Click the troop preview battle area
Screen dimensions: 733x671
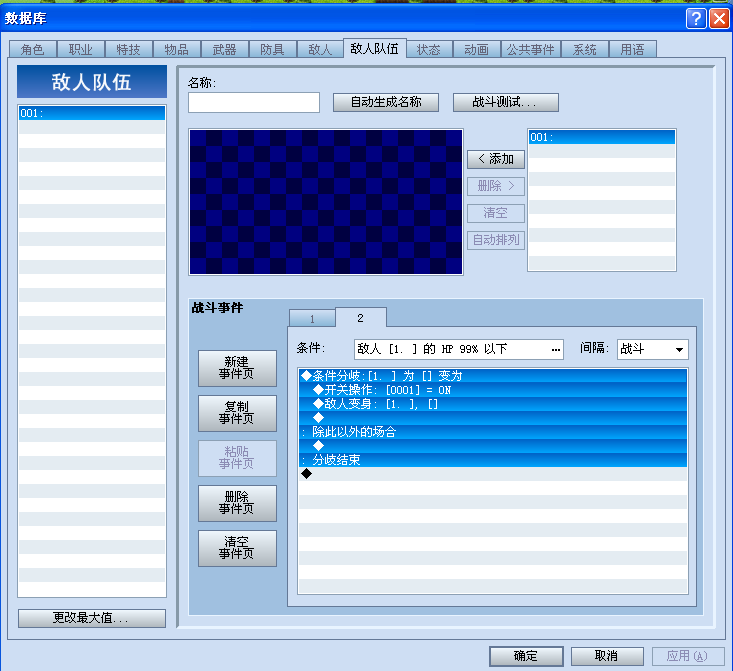click(x=326, y=202)
